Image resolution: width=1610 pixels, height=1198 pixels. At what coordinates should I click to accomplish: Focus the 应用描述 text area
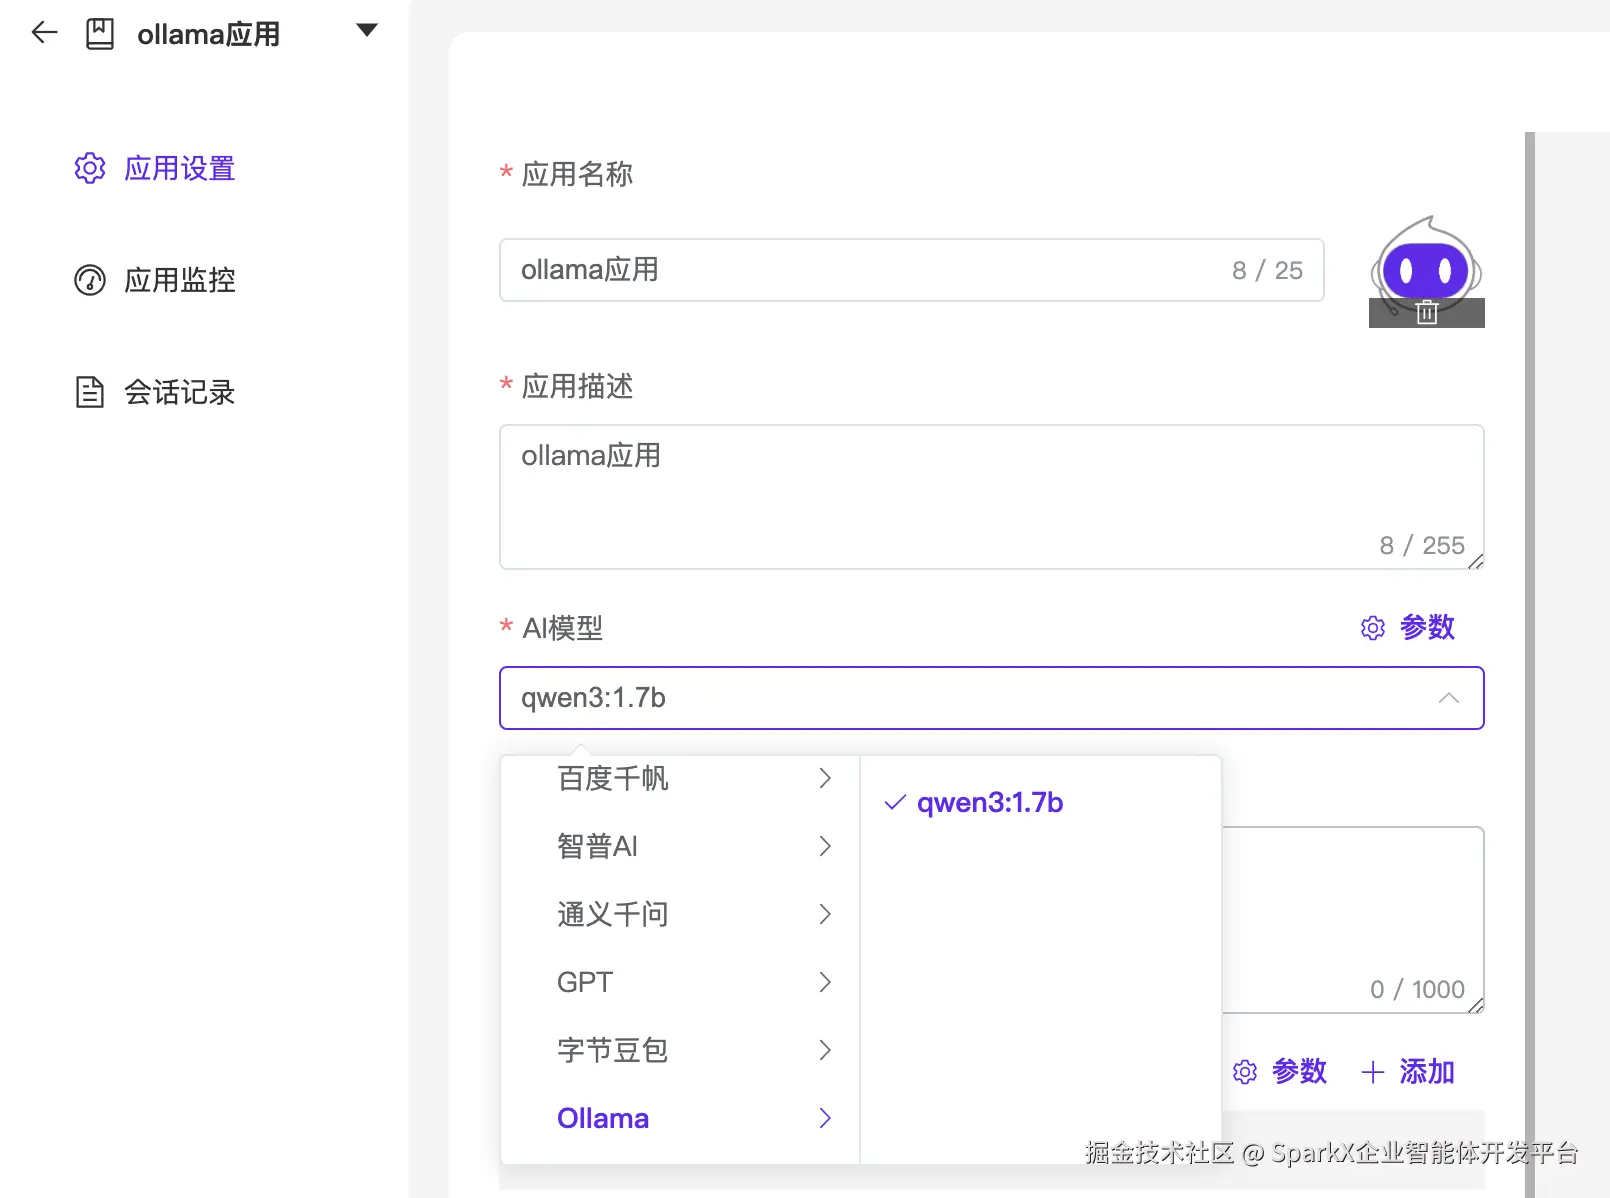point(991,497)
